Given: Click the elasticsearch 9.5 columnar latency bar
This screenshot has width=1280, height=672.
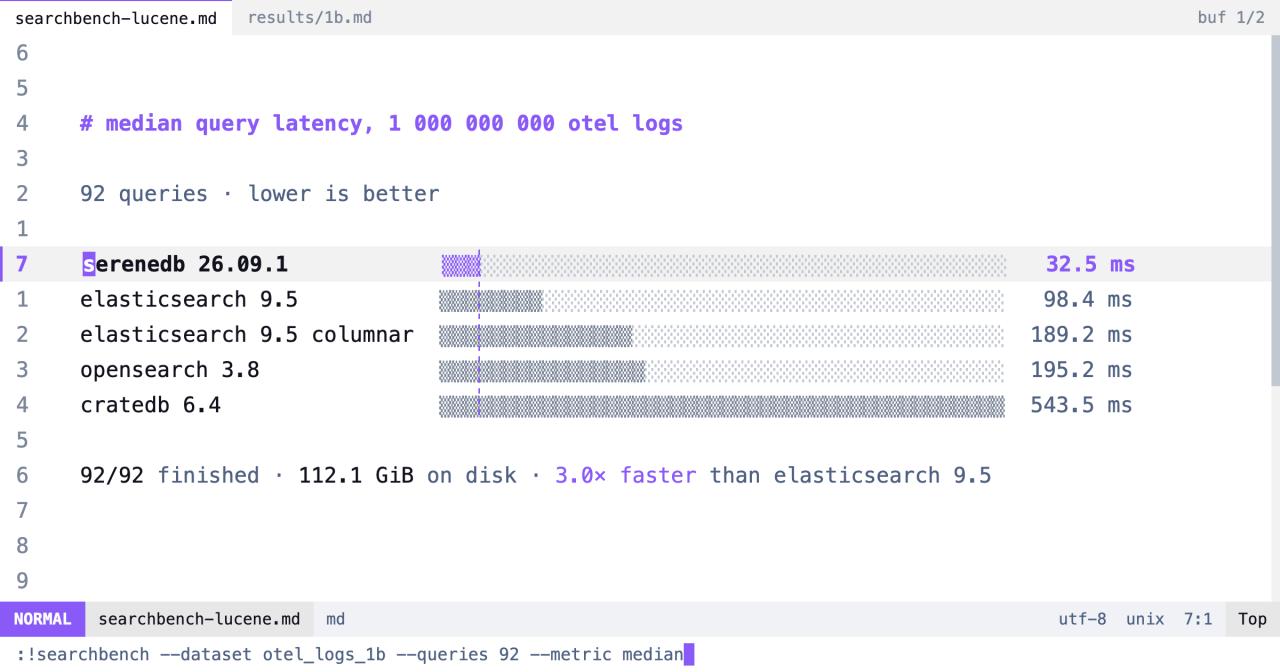Looking at the screenshot, I should pos(536,335).
